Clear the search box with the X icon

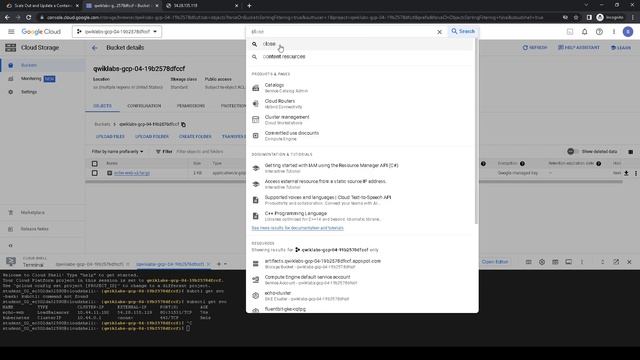coord(439,31)
